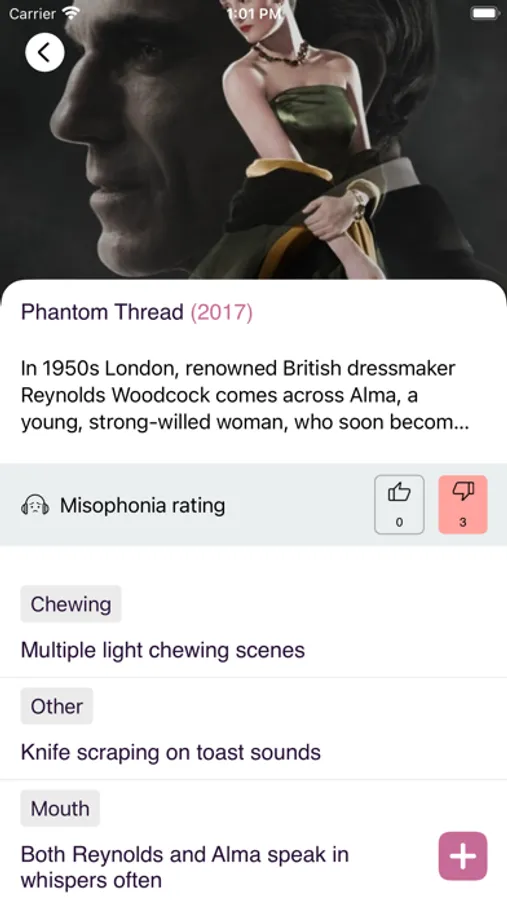Tap the pink plus add button
Viewport: 507px width, 900px height.
click(463, 856)
